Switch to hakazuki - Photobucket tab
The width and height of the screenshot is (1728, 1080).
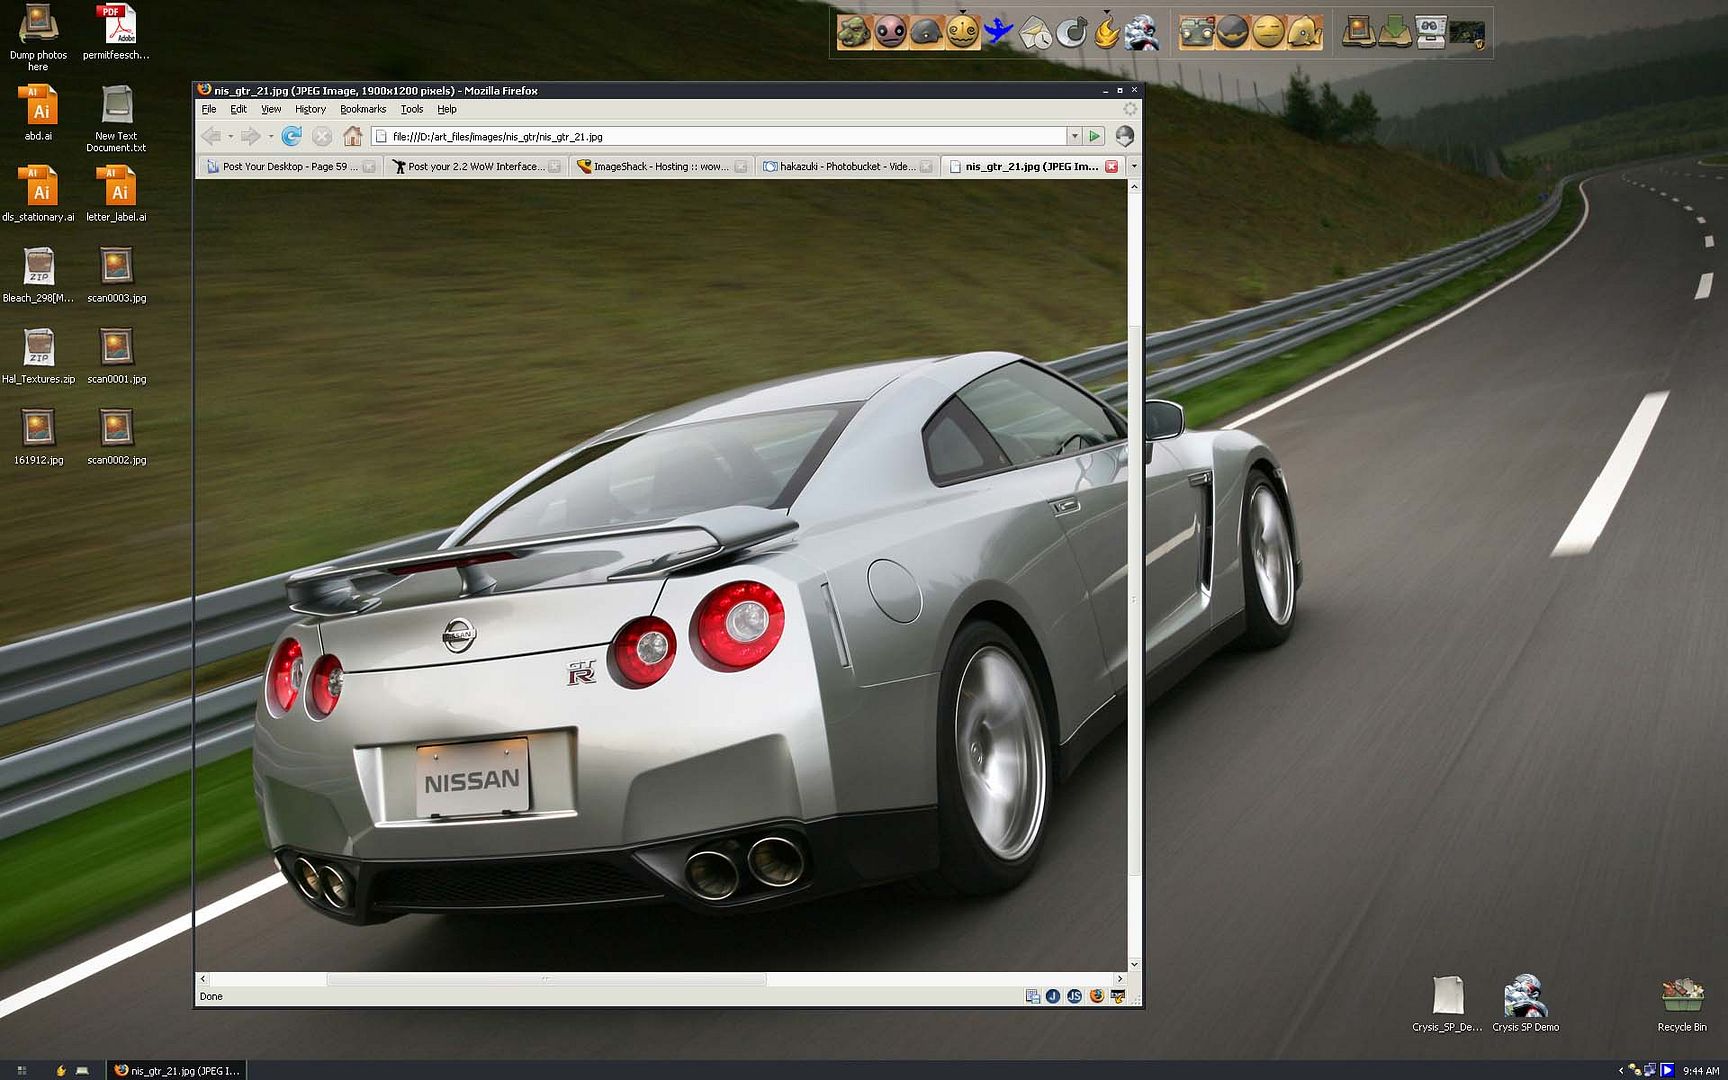click(x=847, y=166)
